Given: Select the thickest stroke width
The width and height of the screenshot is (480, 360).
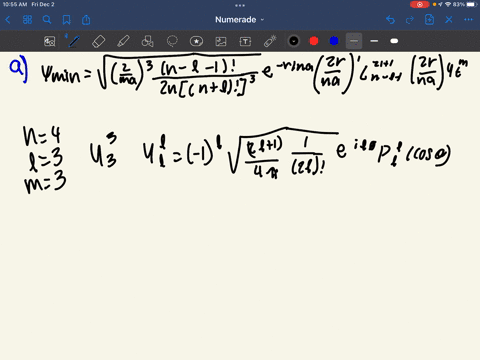Looking at the screenshot, I should (394, 41).
